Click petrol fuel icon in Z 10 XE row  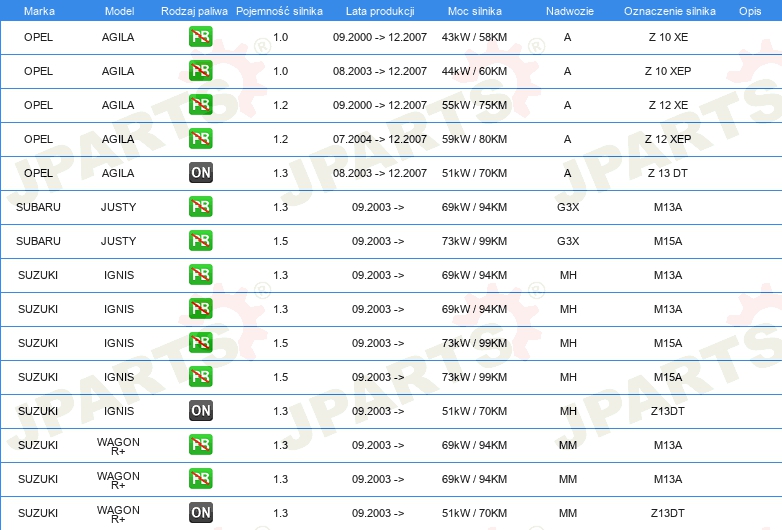coord(200,37)
